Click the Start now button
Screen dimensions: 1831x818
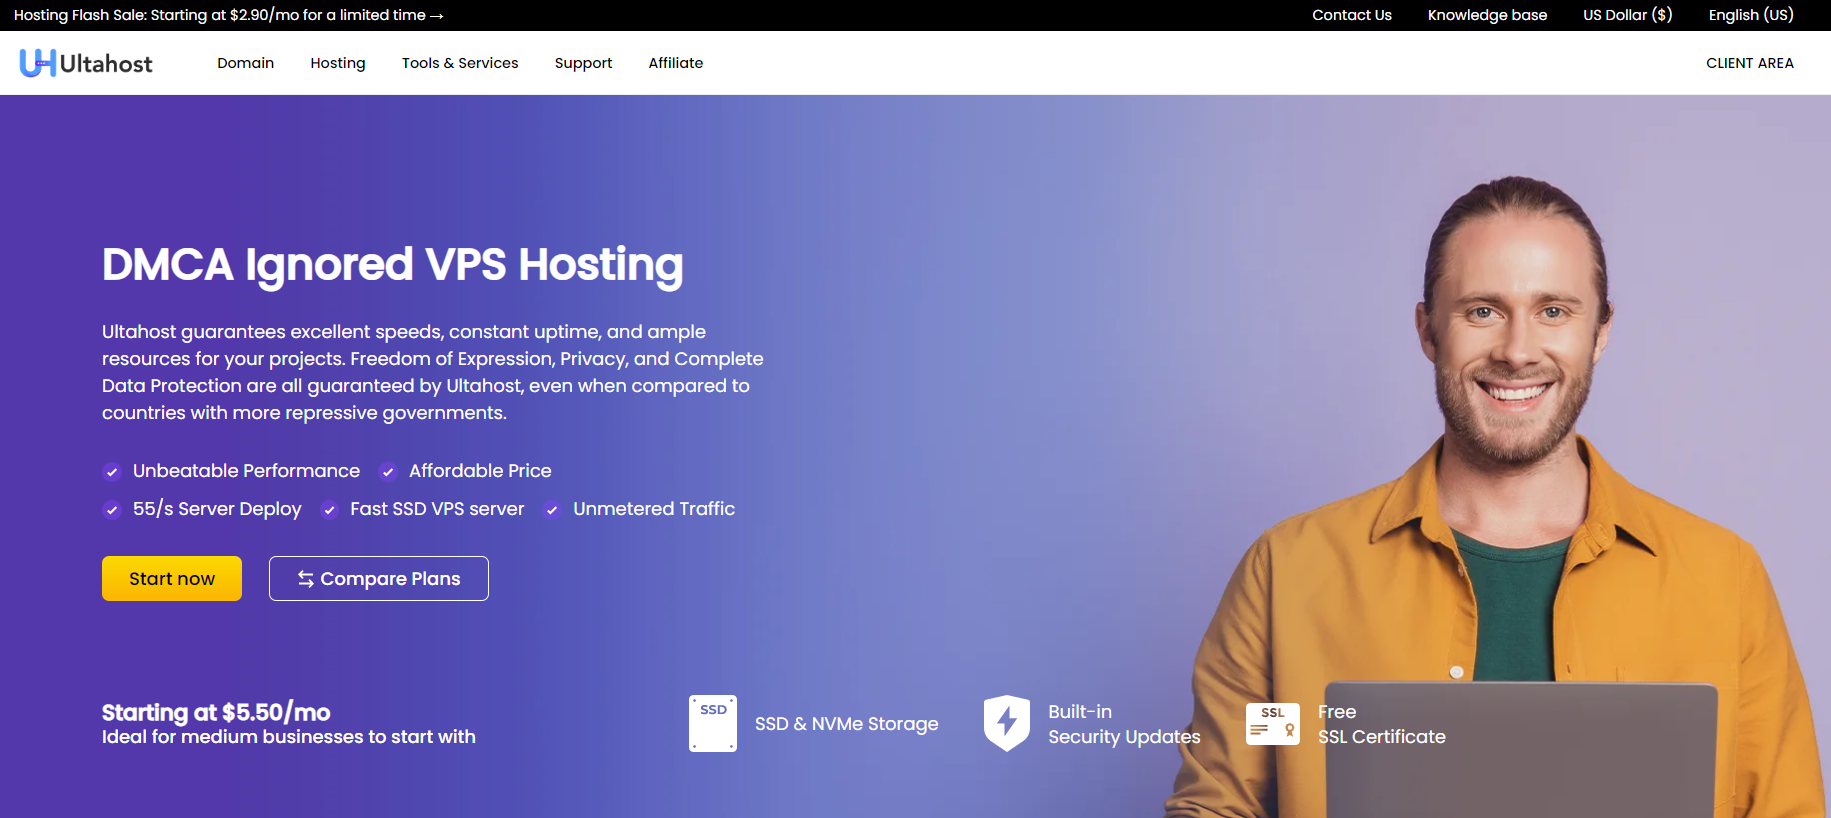tap(172, 579)
